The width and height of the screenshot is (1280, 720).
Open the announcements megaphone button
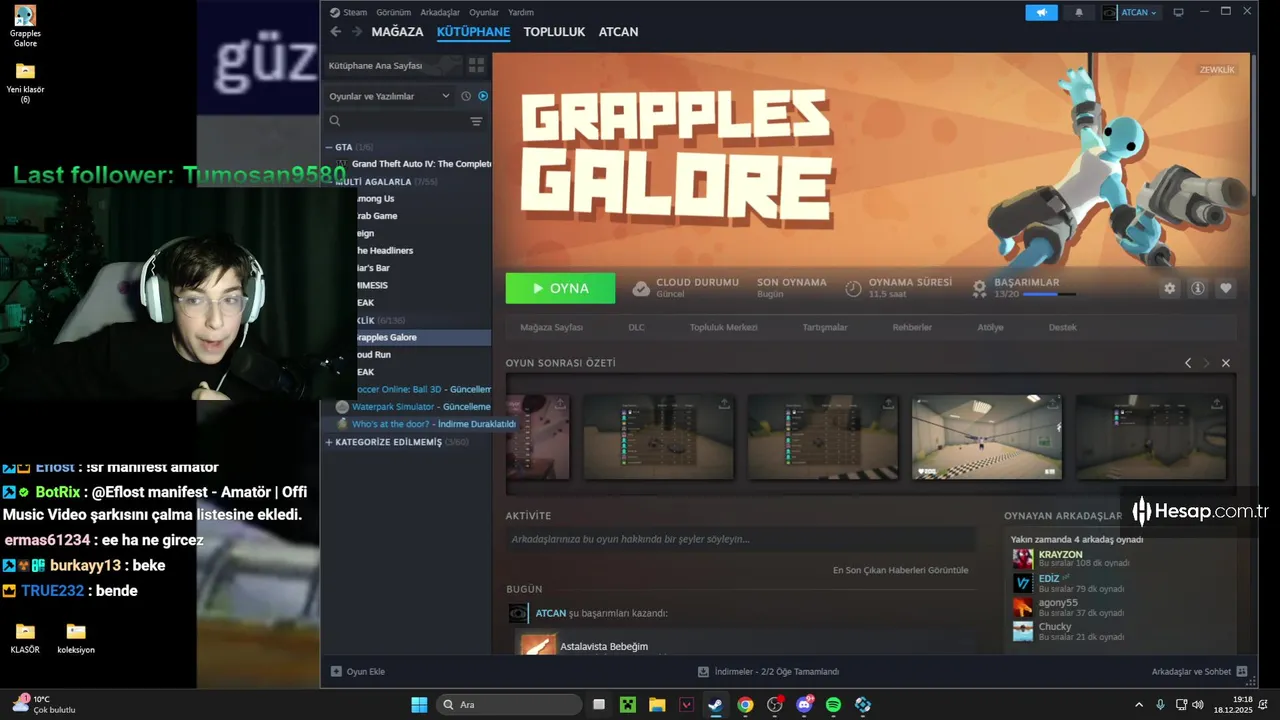pyautogui.click(x=1041, y=12)
